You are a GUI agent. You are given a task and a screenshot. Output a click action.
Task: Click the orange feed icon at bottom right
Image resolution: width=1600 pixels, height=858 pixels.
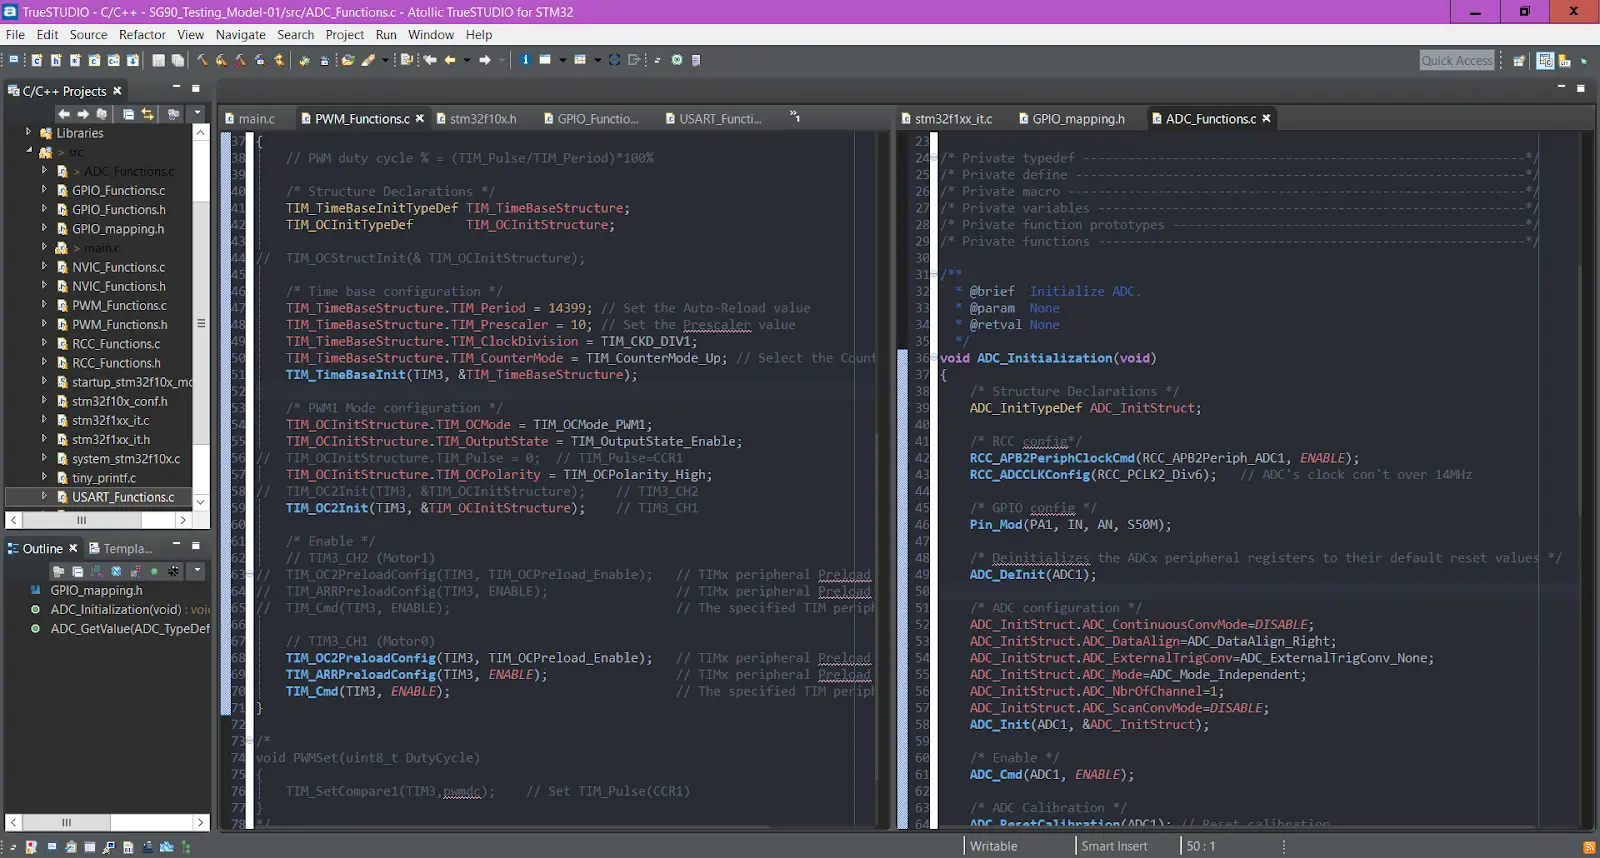click(1589, 847)
